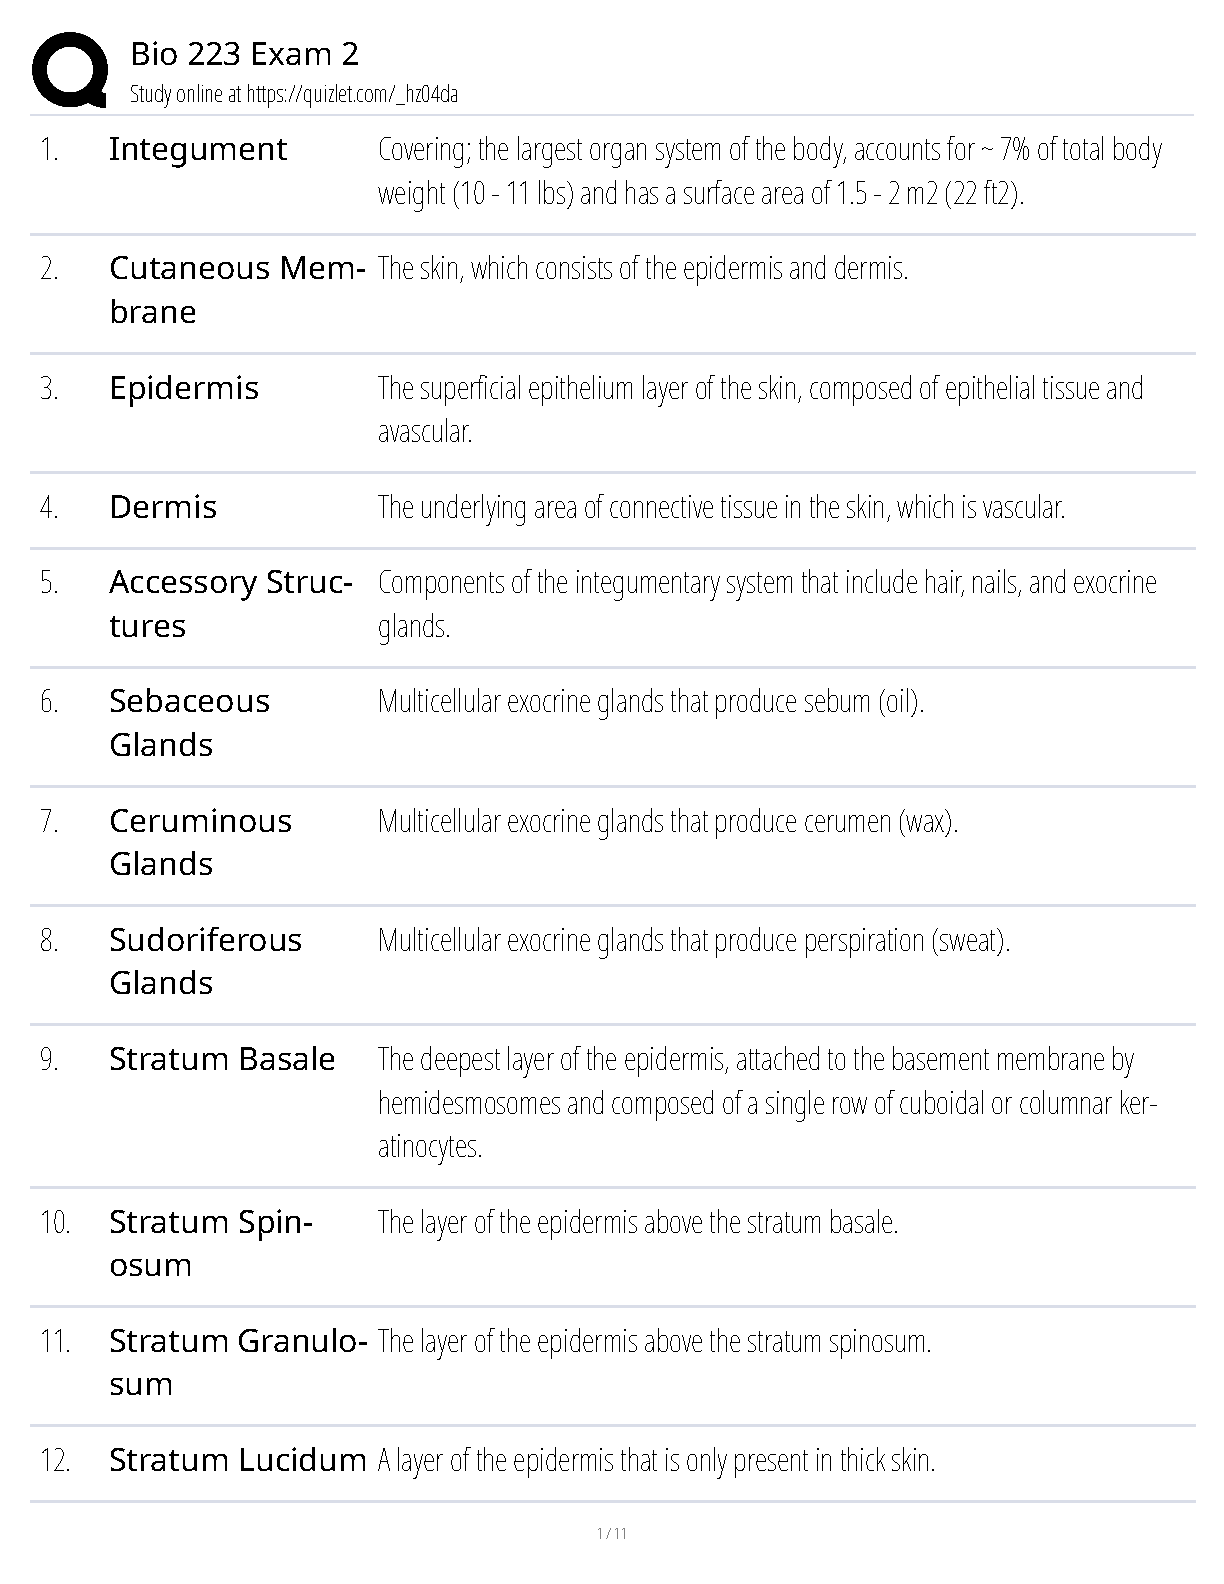Image resolution: width=1224 pixels, height=1584 pixels.
Task: Select the Ceruminous Glands term
Action: click(200, 842)
